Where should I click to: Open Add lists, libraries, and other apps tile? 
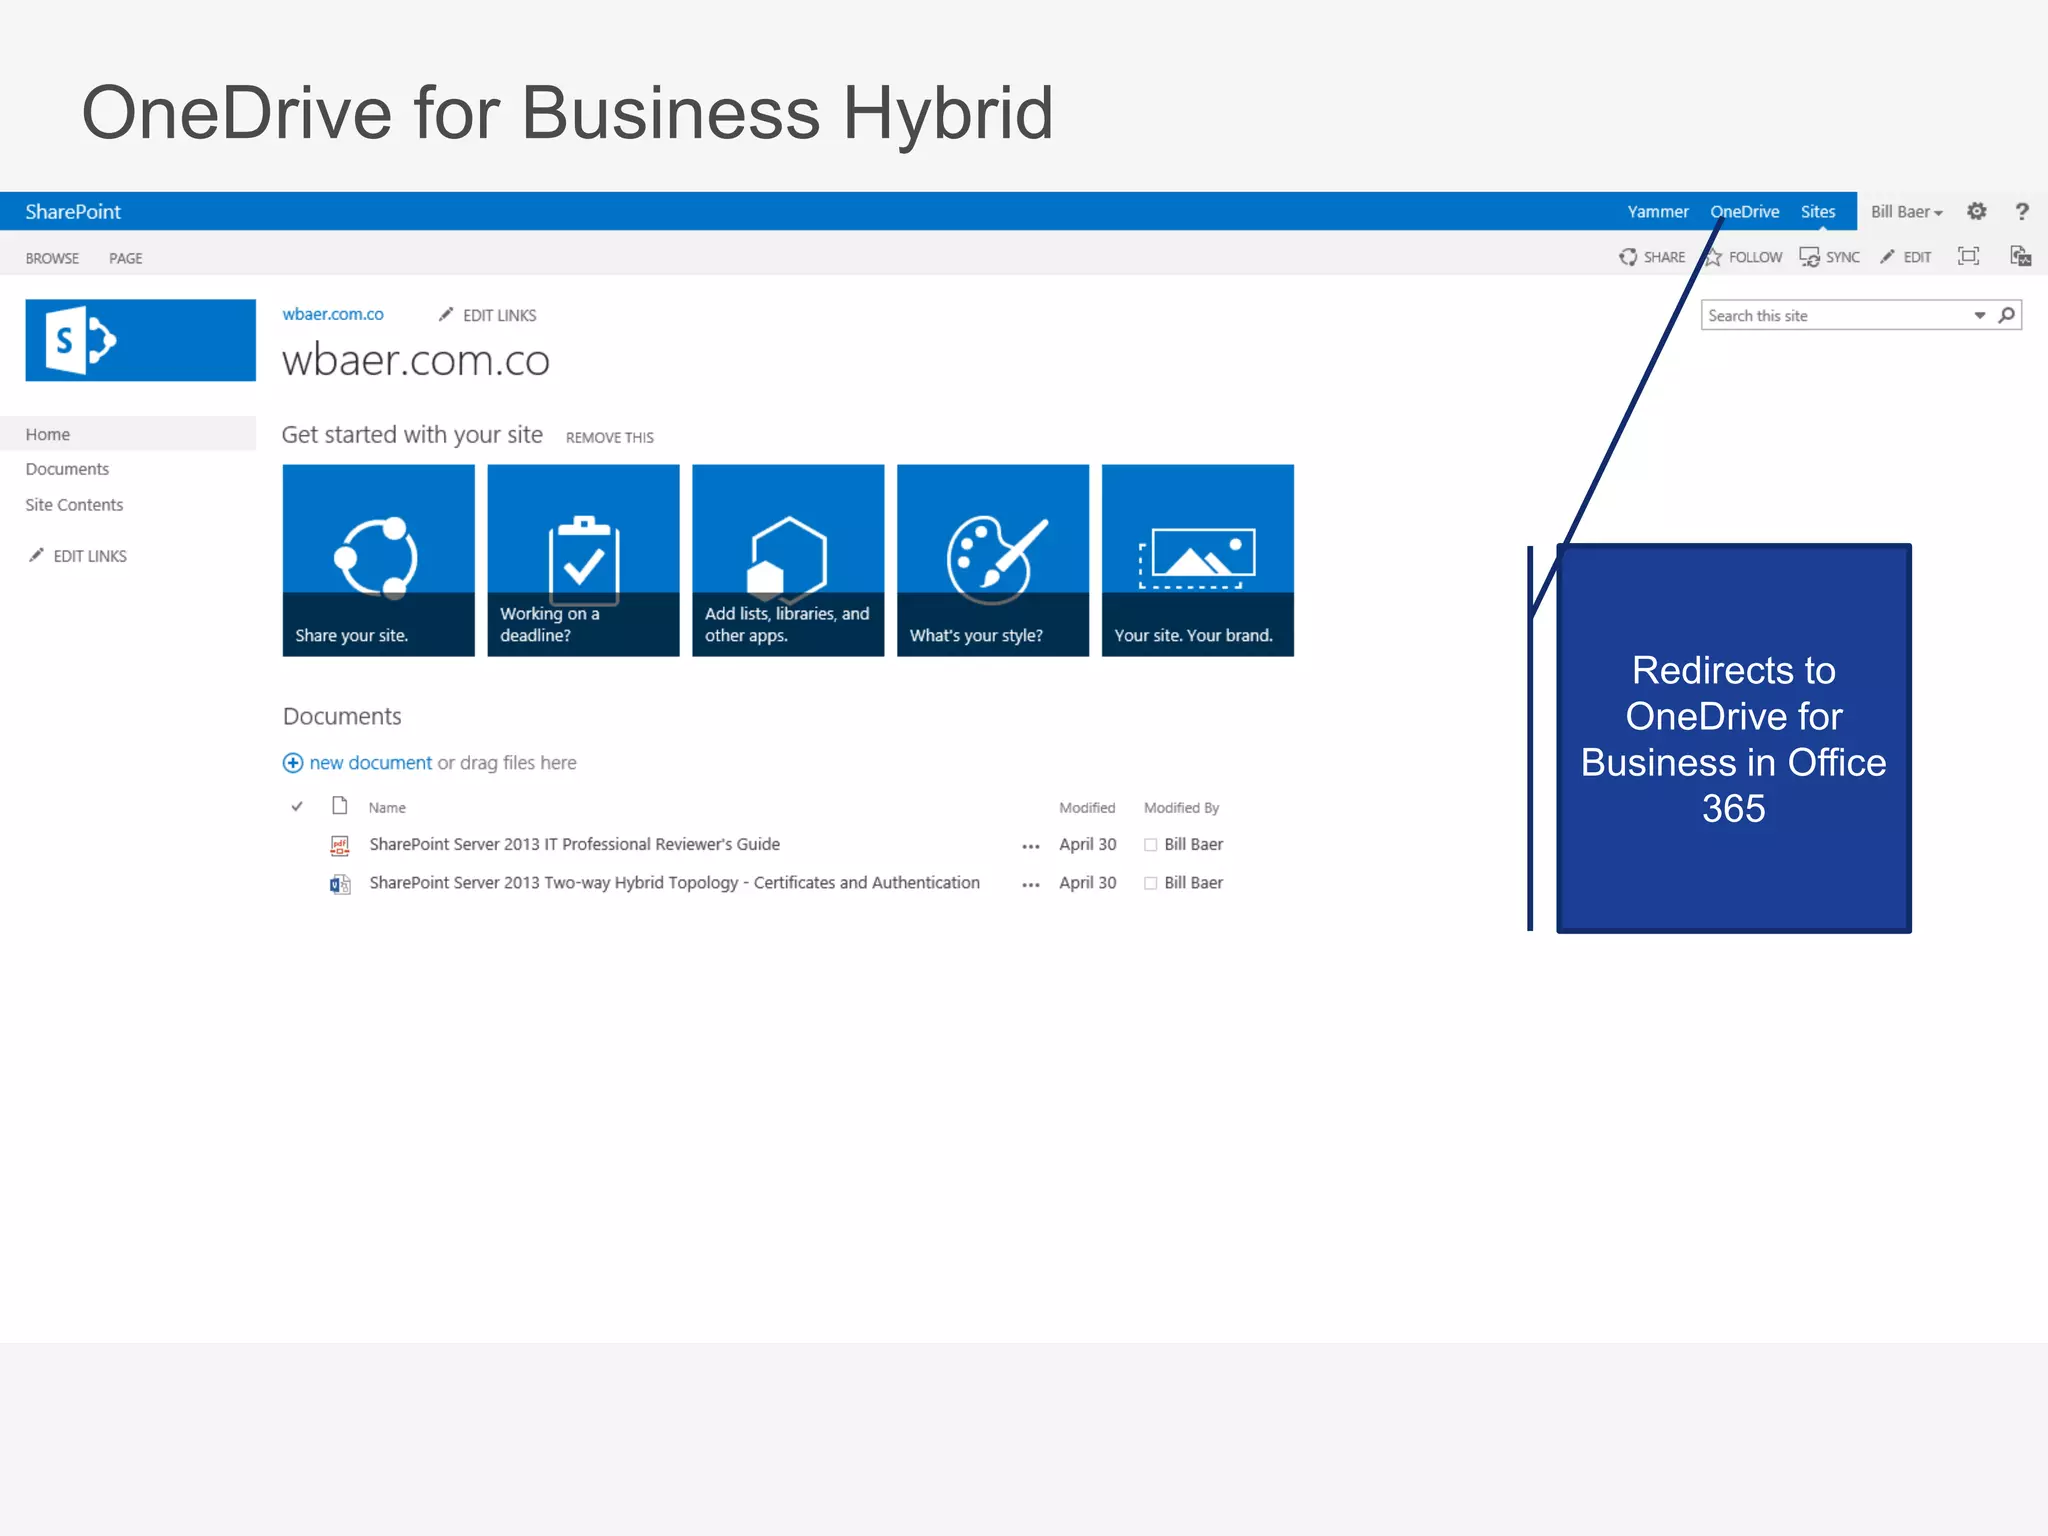[x=788, y=560]
